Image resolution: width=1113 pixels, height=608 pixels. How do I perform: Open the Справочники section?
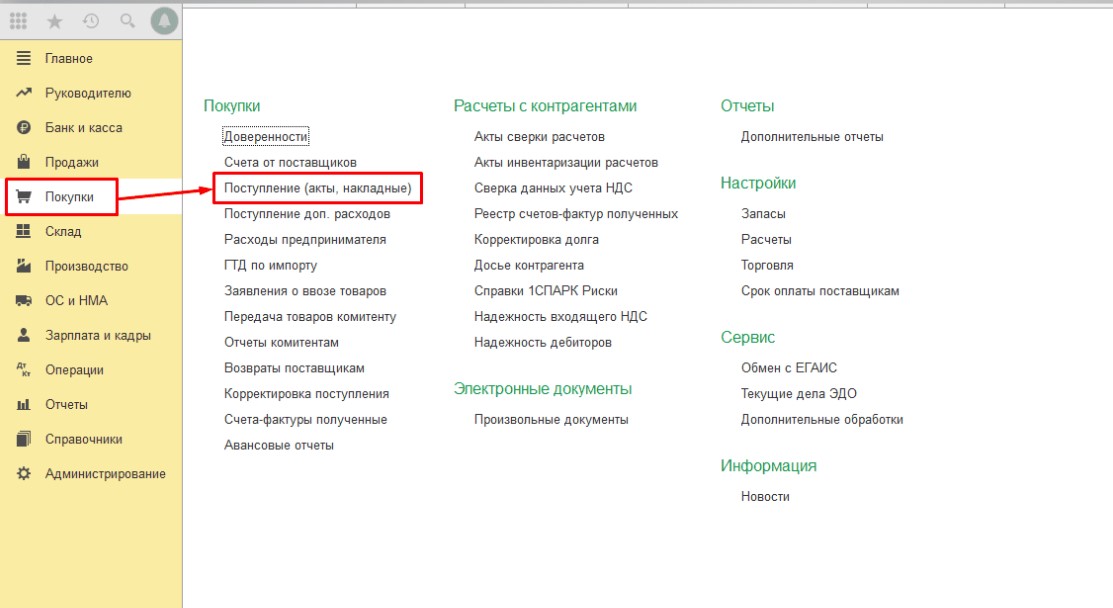click(x=83, y=439)
